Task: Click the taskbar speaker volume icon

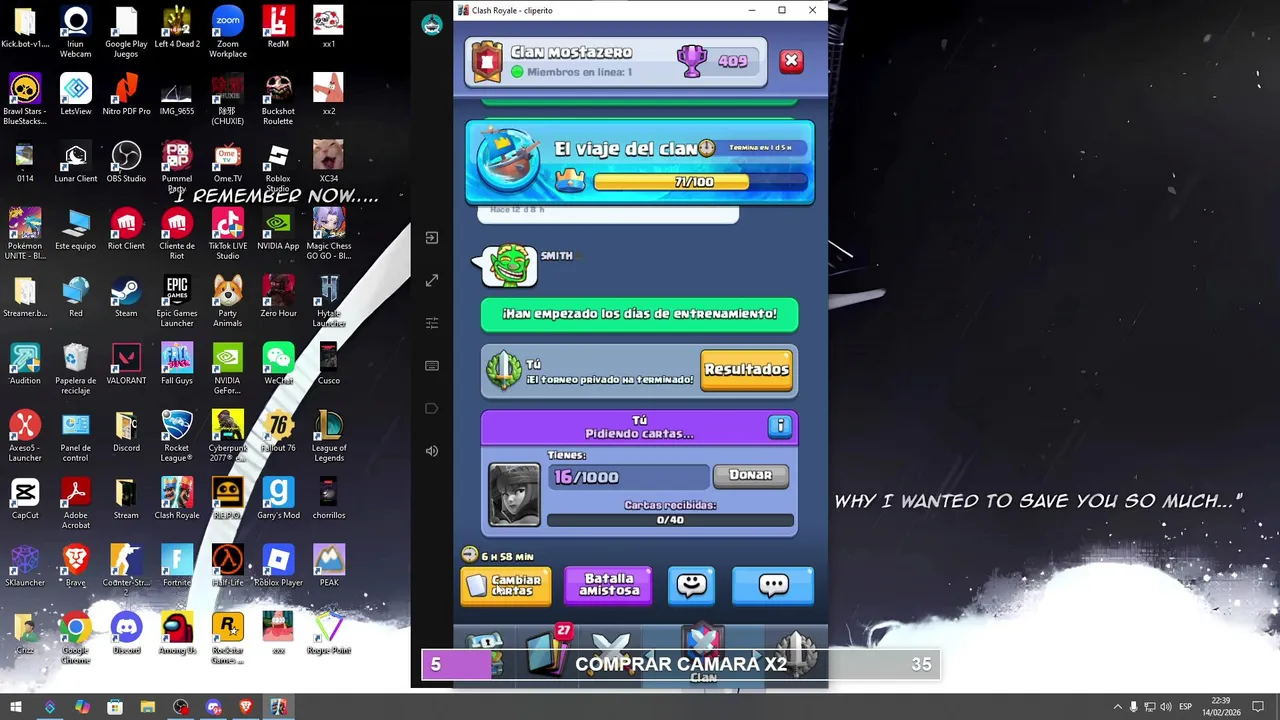Action: click(1165, 707)
